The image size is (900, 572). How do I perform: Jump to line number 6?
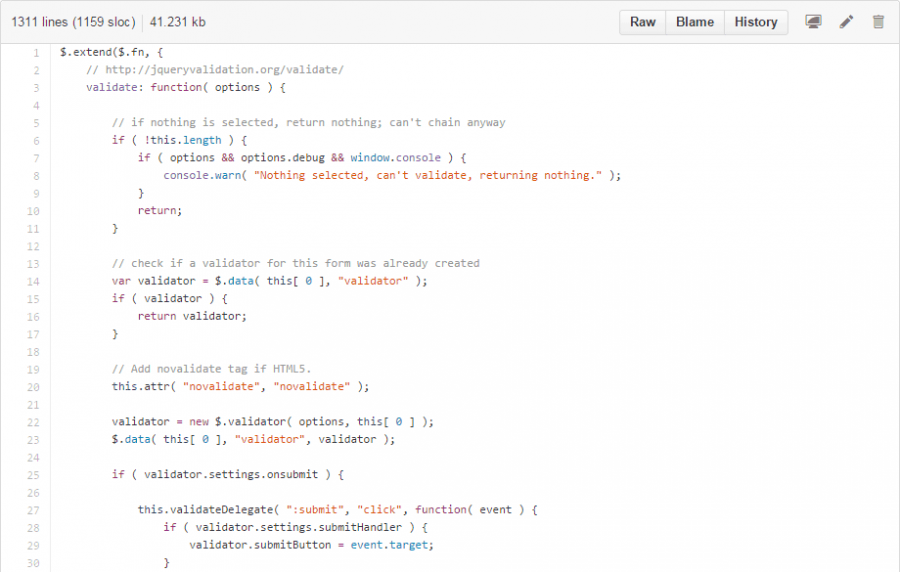click(x=36, y=140)
